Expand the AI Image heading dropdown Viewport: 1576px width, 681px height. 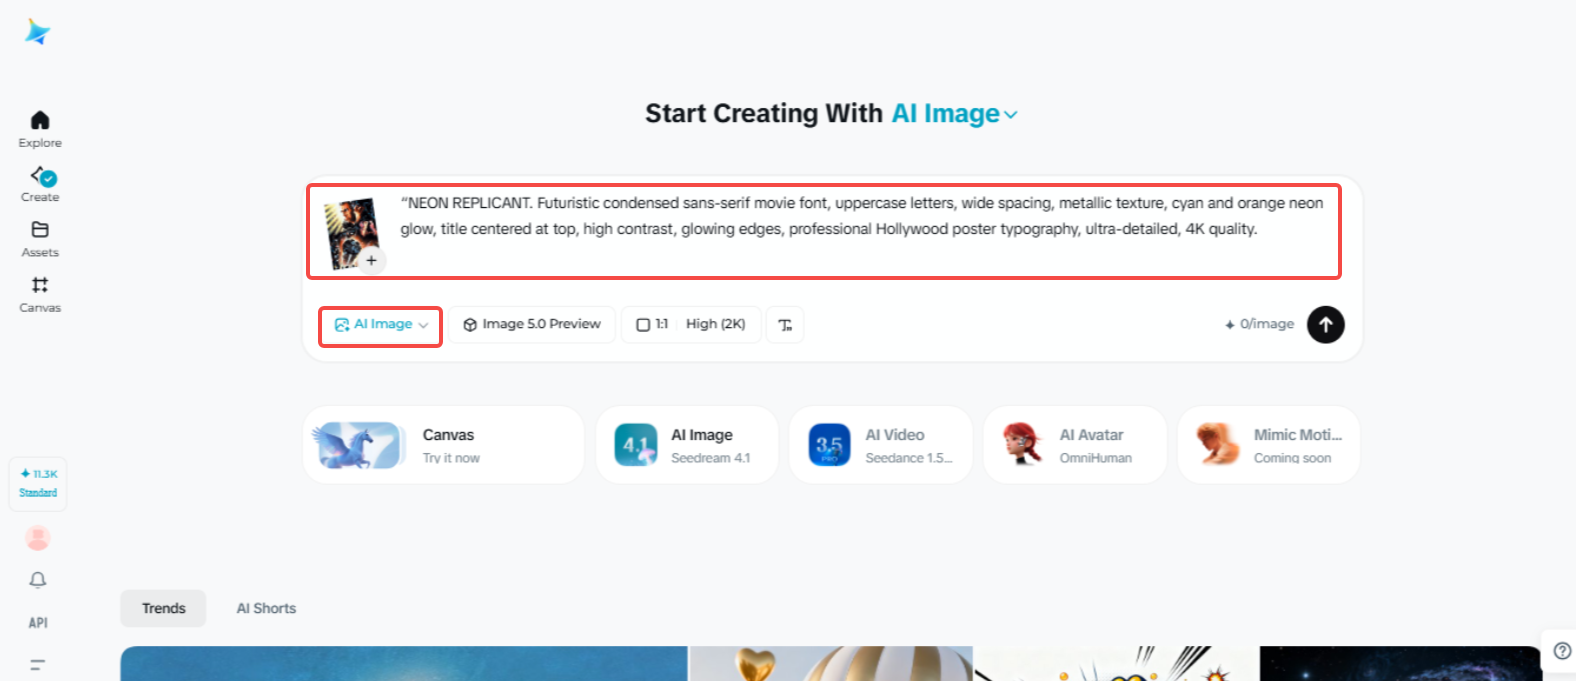[954, 114]
